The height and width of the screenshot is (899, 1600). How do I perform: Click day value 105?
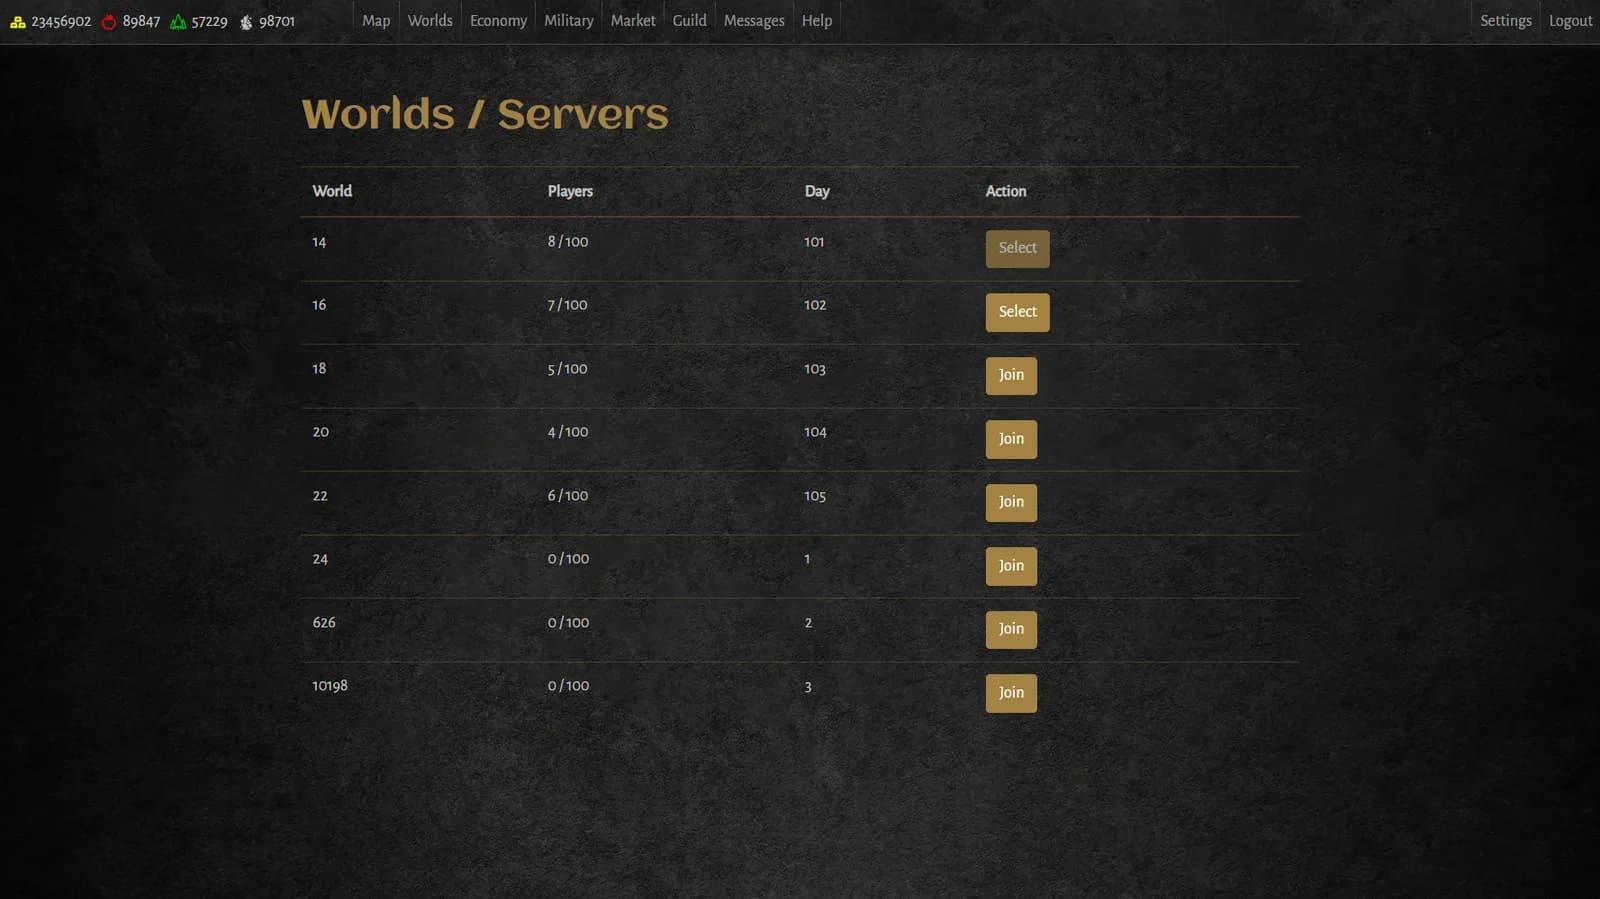[815, 496]
